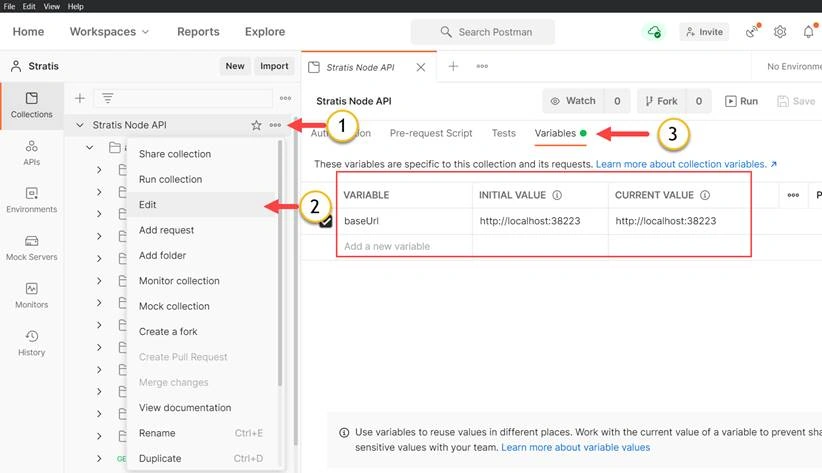Click the Watch button

(x=574, y=101)
